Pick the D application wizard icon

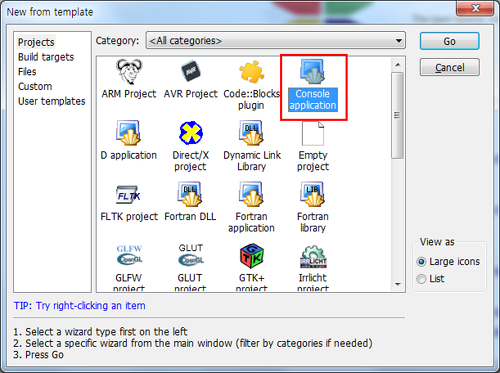tap(129, 133)
